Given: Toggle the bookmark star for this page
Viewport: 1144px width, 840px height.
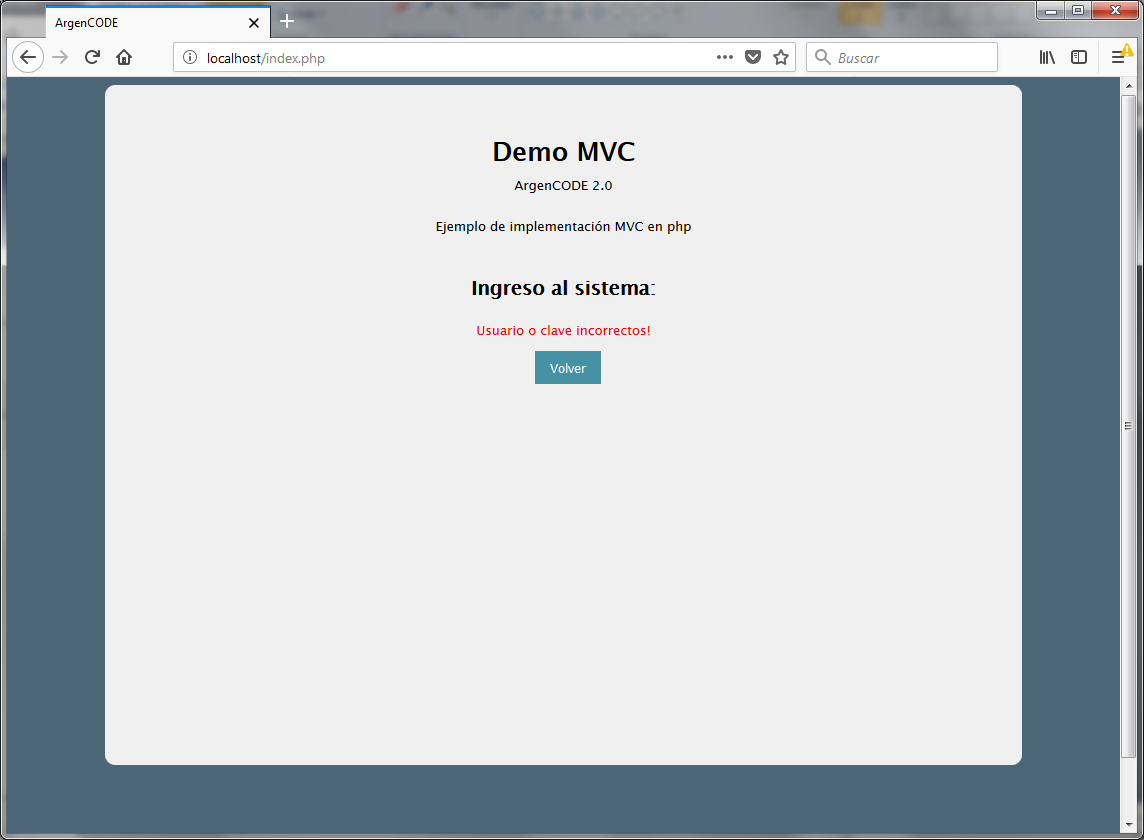Looking at the screenshot, I should coord(781,57).
